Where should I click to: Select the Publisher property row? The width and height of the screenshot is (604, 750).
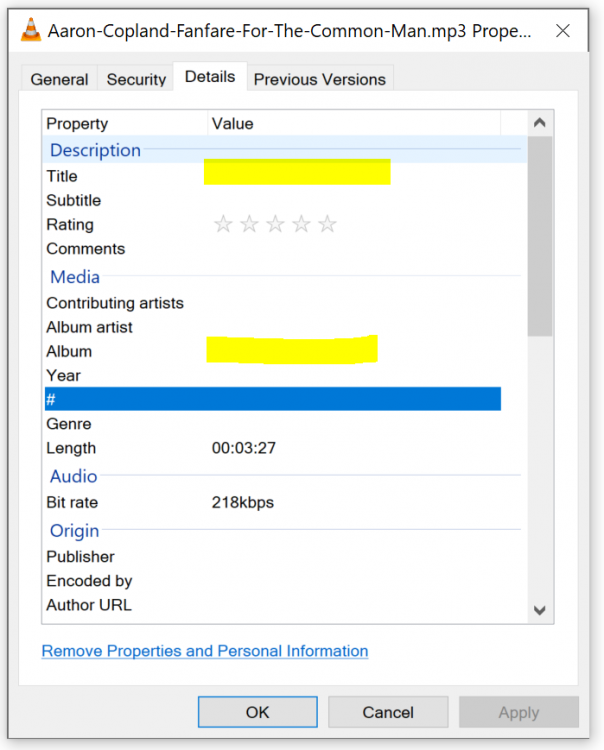pos(273,557)
